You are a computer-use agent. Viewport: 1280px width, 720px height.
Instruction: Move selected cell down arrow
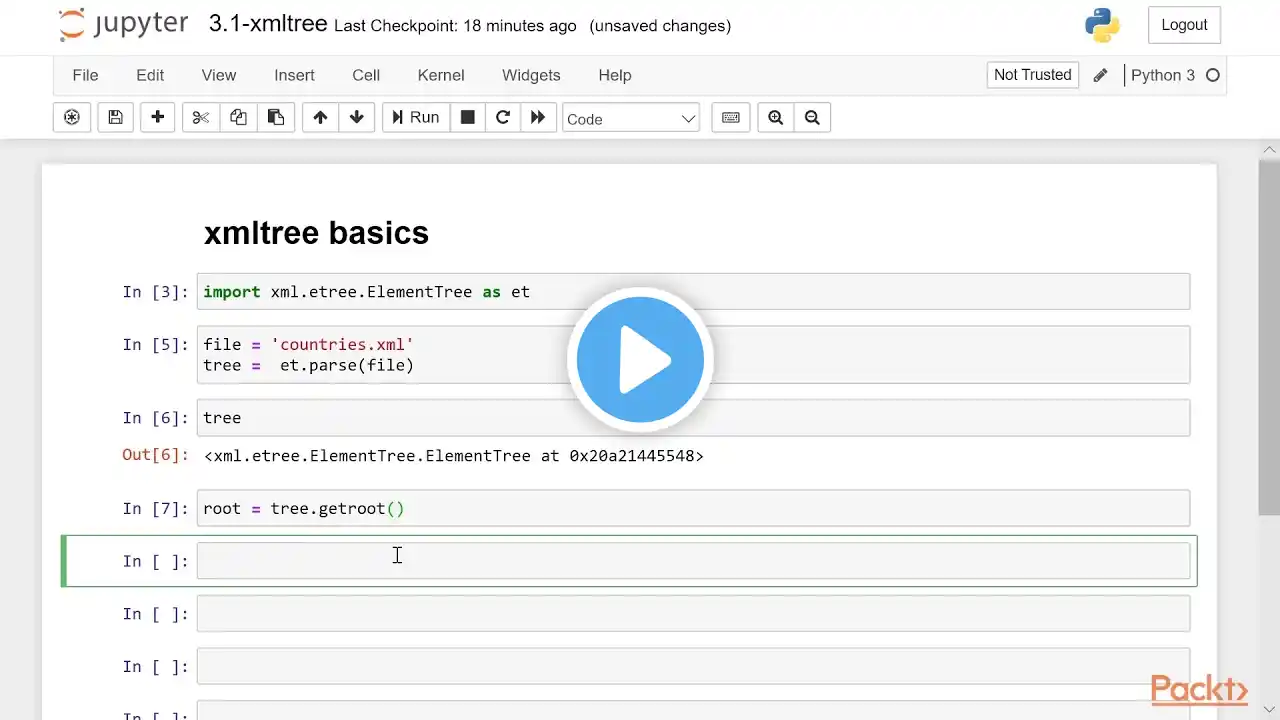click(357, 118)
